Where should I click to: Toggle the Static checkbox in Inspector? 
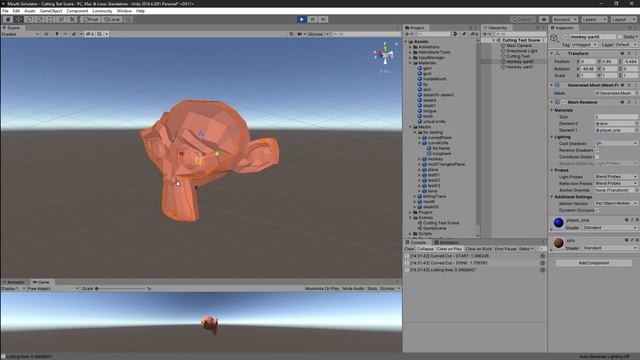click(x=620, y=37)
